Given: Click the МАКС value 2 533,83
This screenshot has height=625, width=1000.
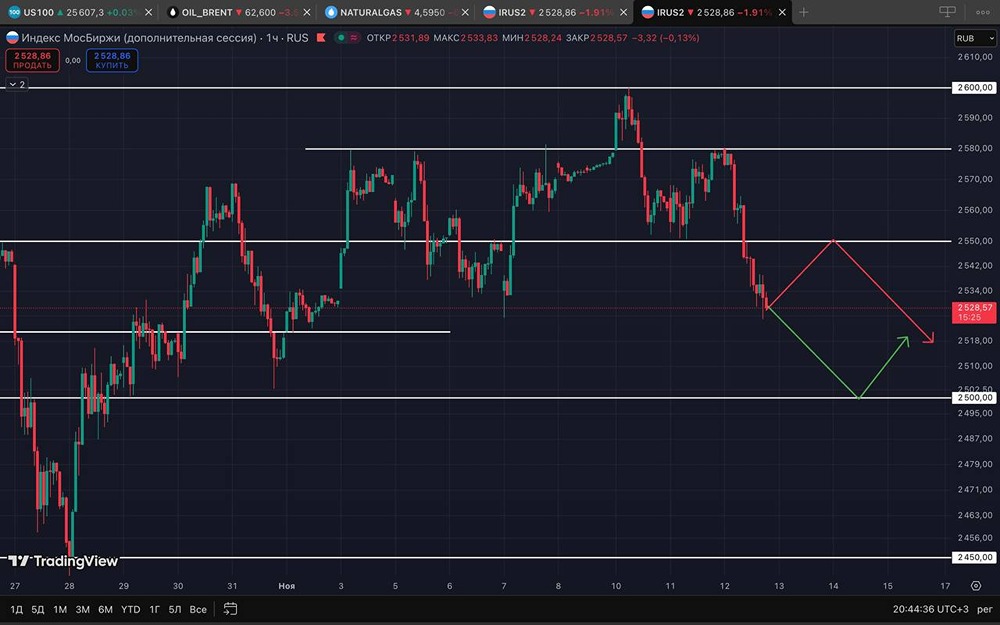Looking at the screenshot, I should [x=480, y=38].
